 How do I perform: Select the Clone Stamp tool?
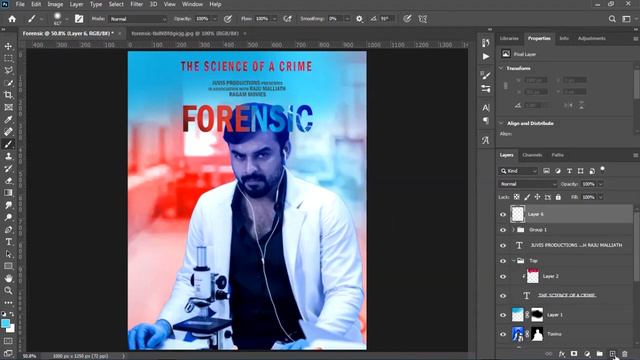click(x=8, y=156)
